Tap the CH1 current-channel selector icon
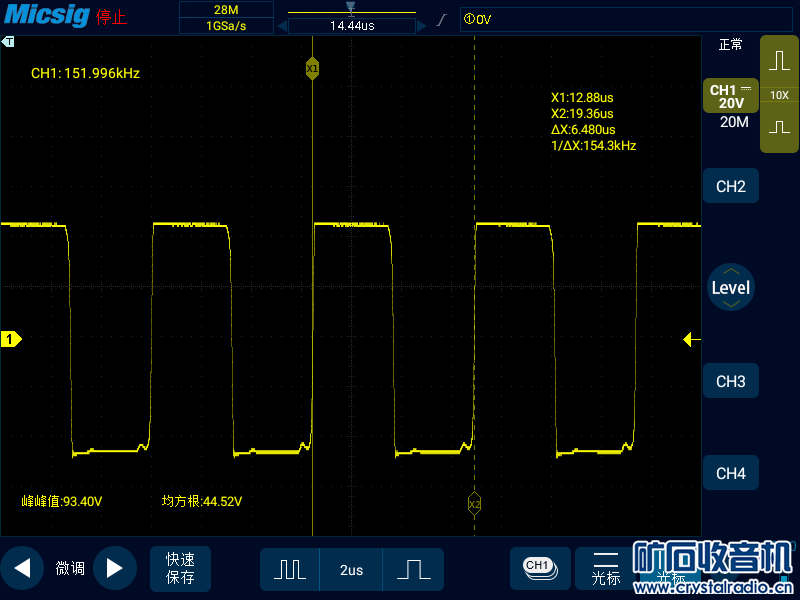This screenshot has height=600, width=800. pyautogui.click(x=539, y=567)
